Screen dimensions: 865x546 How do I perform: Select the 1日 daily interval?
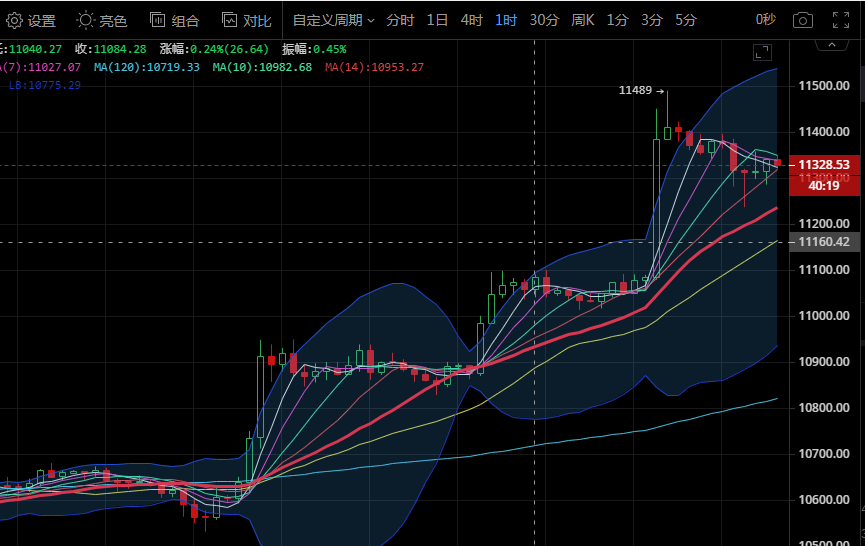pyautogui.click(x=437, y=20)
